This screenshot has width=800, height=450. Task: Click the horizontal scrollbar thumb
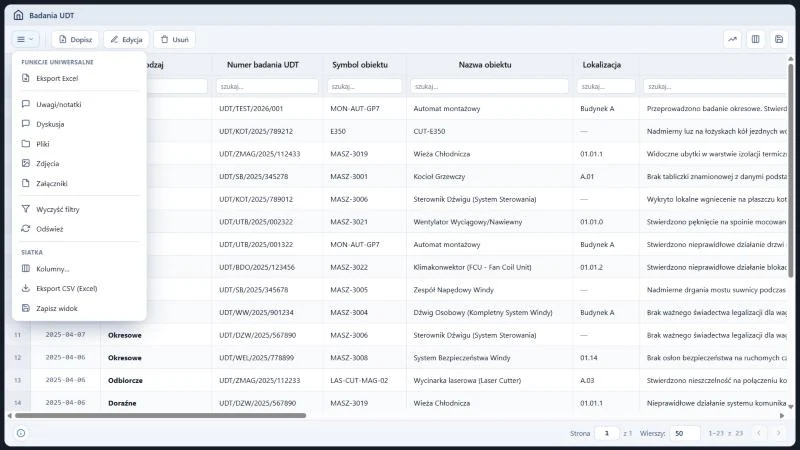[160, 416]
